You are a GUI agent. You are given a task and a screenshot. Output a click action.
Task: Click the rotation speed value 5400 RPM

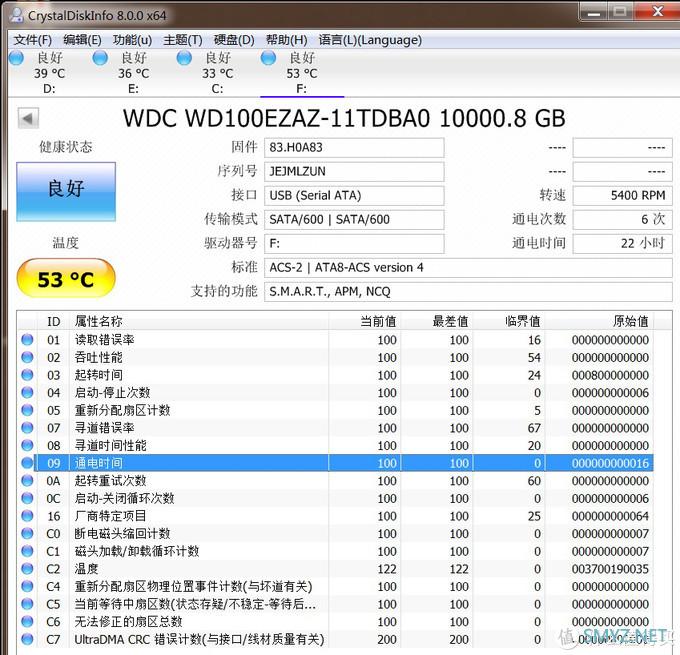[x=622, y=196]
